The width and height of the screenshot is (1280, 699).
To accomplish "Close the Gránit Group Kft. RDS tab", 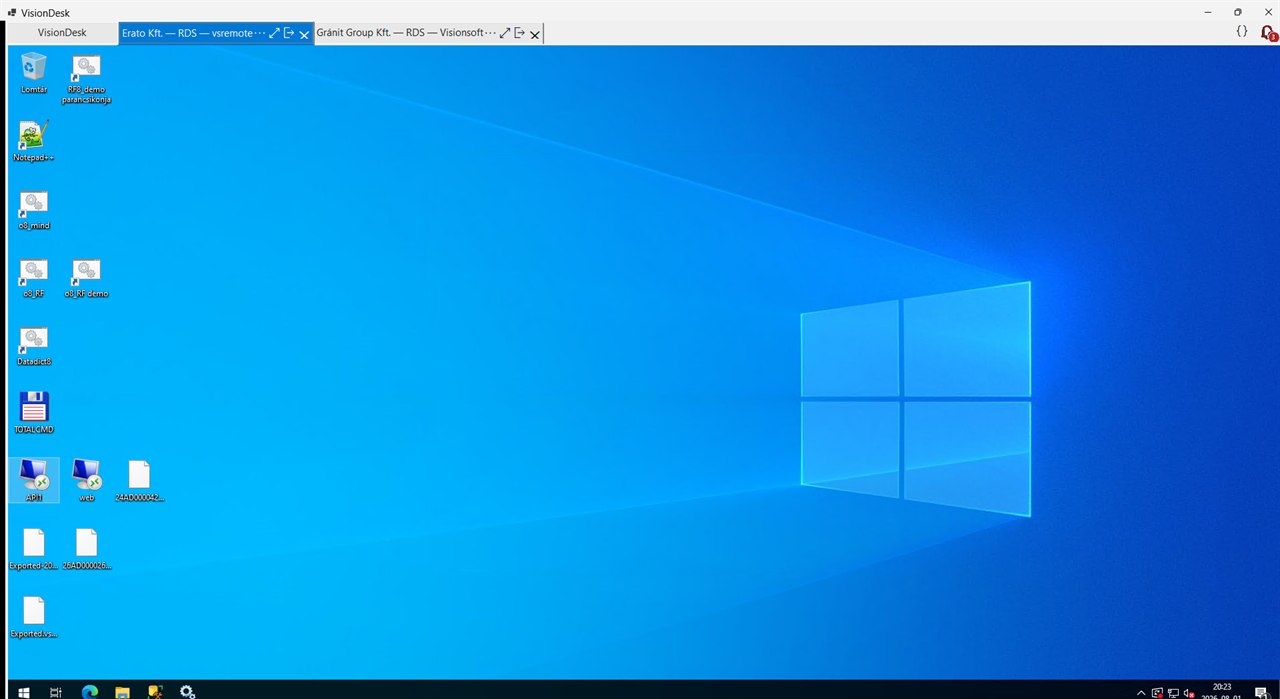I will (x=535, y=34).
